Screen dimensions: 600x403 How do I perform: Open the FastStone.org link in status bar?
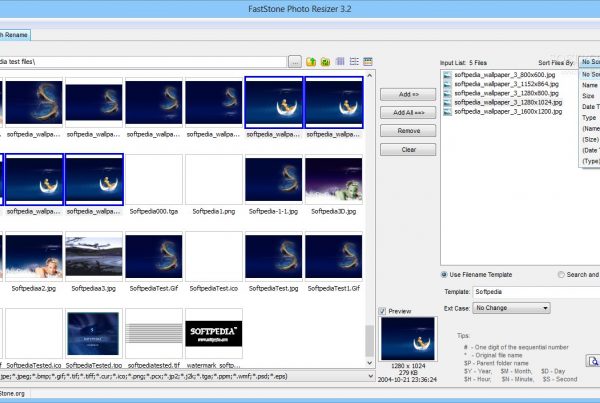click(x=12, y=393)
